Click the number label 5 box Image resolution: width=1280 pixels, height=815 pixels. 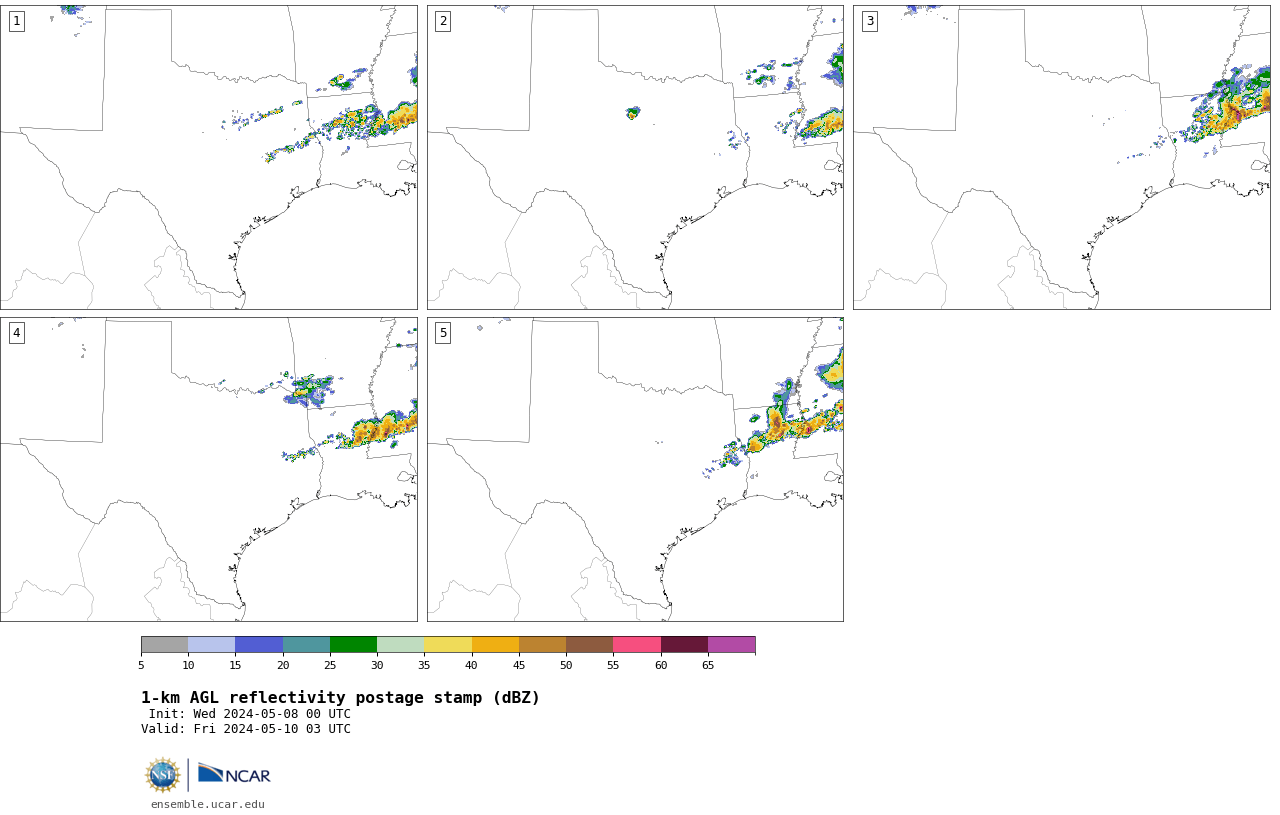pyautogui.click(x=443, y=333)
